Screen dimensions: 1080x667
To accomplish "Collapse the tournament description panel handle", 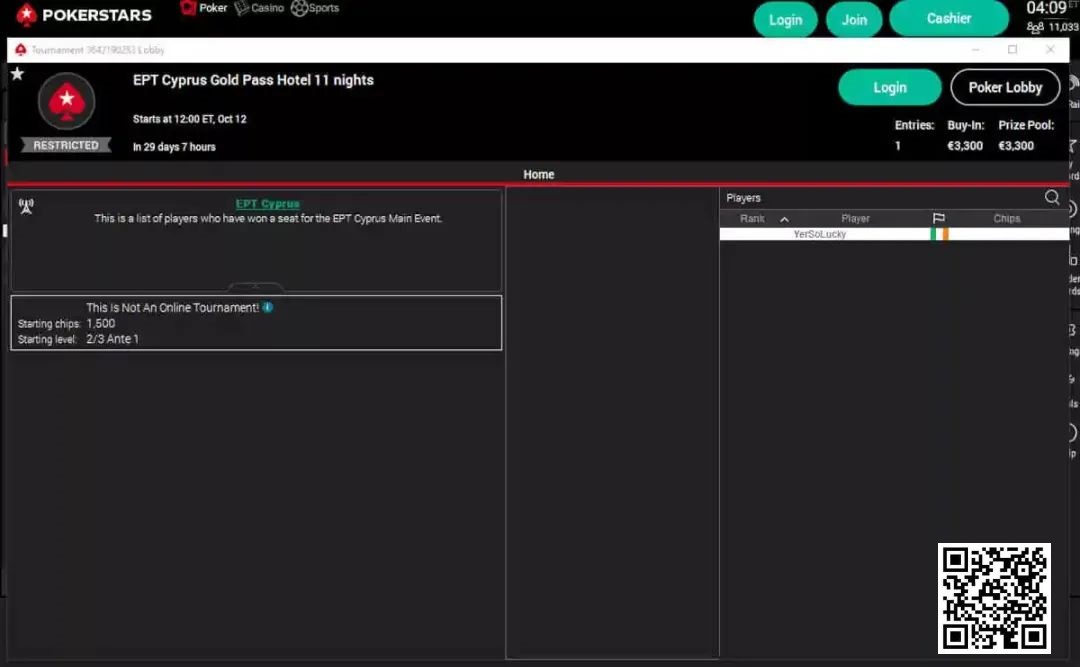I will pos(256,286).
